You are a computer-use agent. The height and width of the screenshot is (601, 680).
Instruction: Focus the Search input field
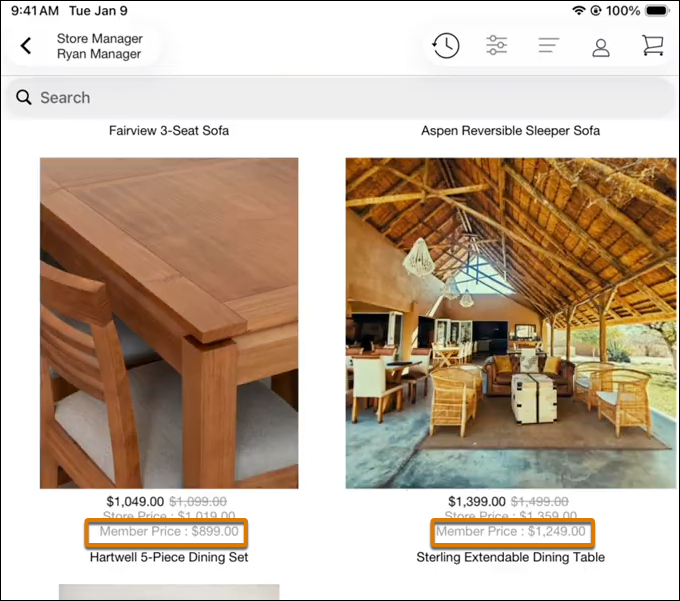click(x=340, y=98)
